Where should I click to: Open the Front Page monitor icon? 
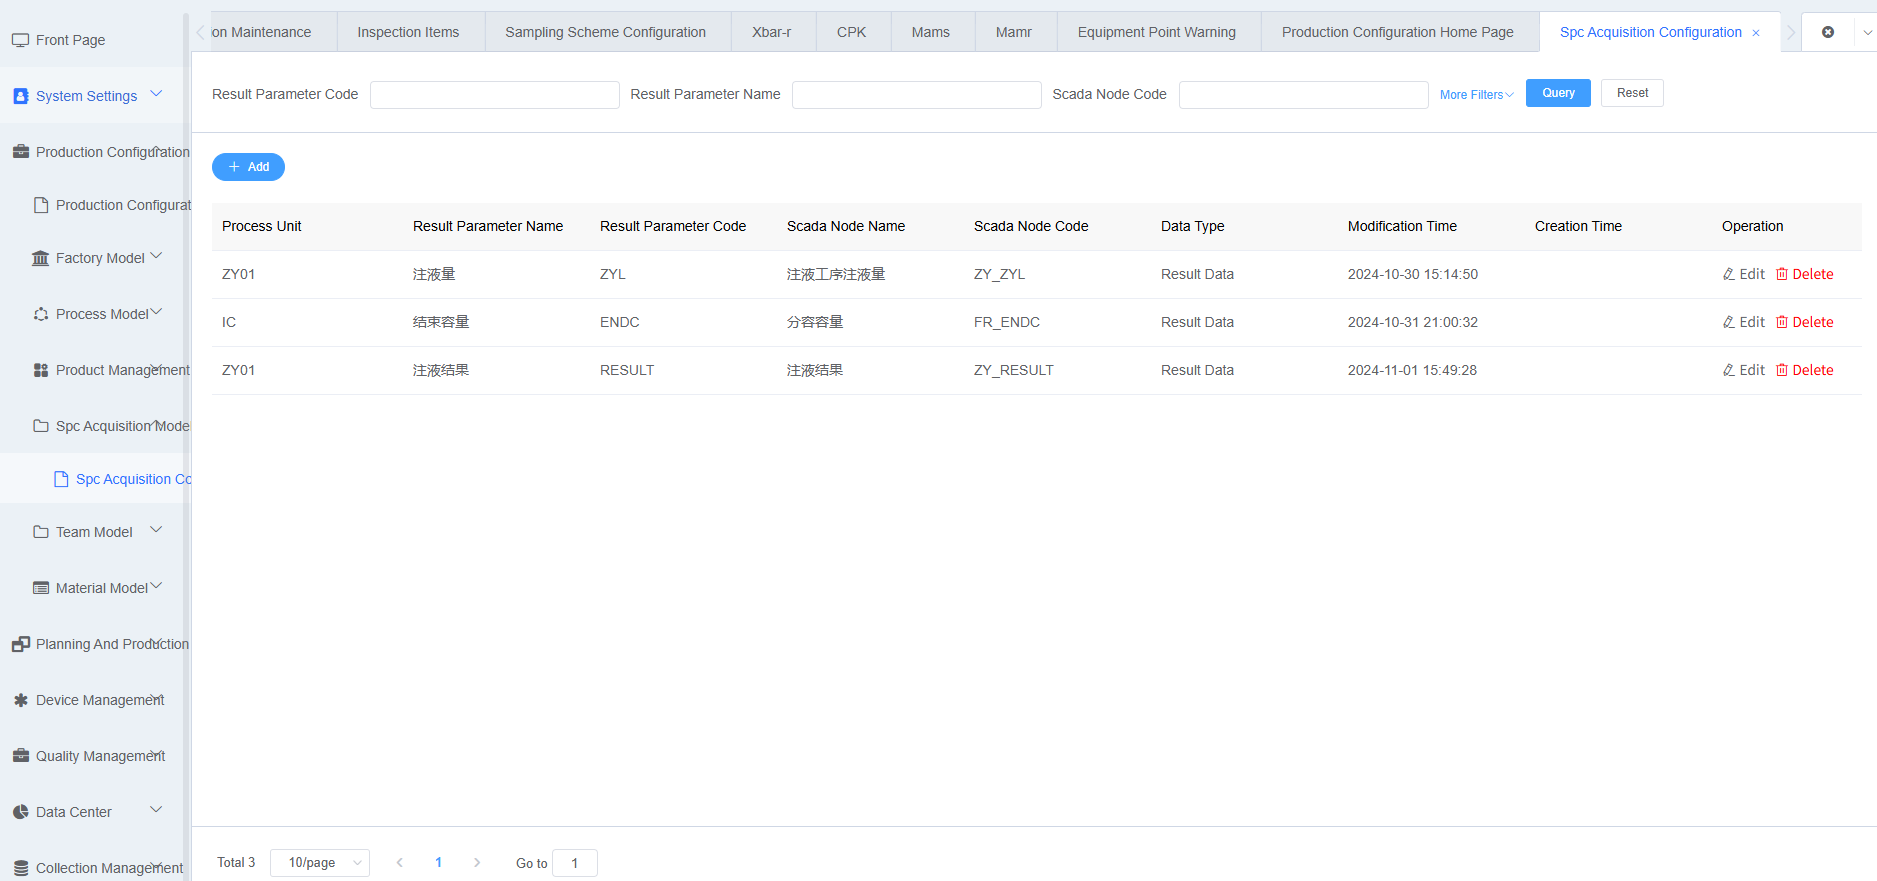[x=20, y=40]
